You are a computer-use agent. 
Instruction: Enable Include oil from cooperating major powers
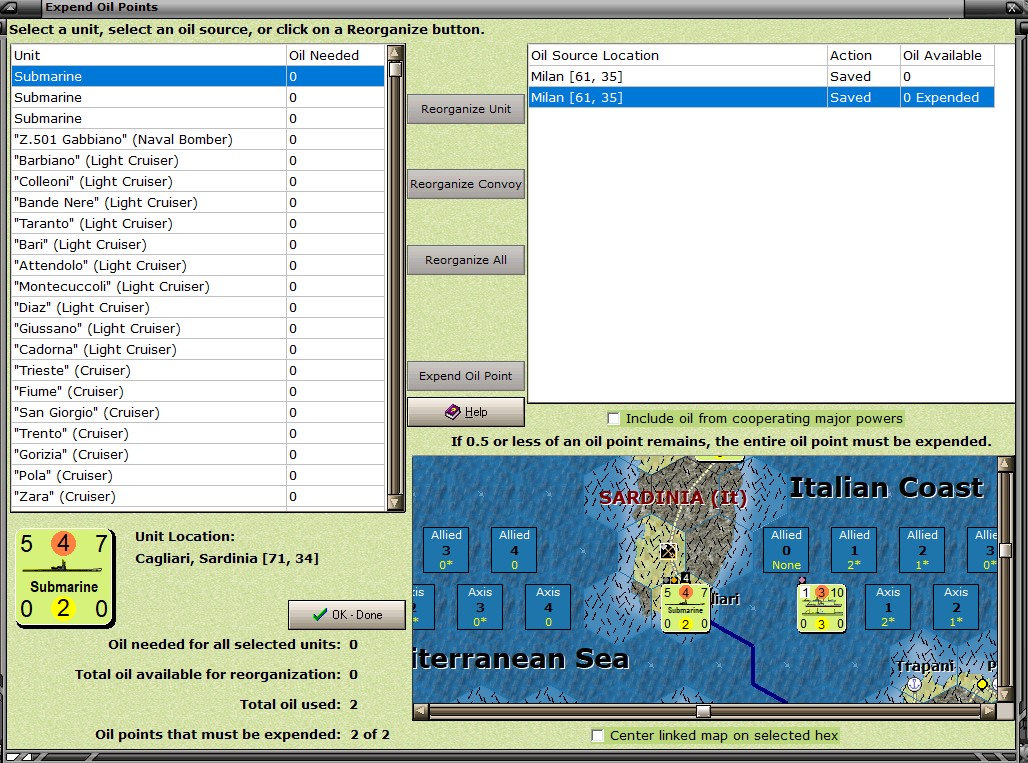(x=614, y=418)
